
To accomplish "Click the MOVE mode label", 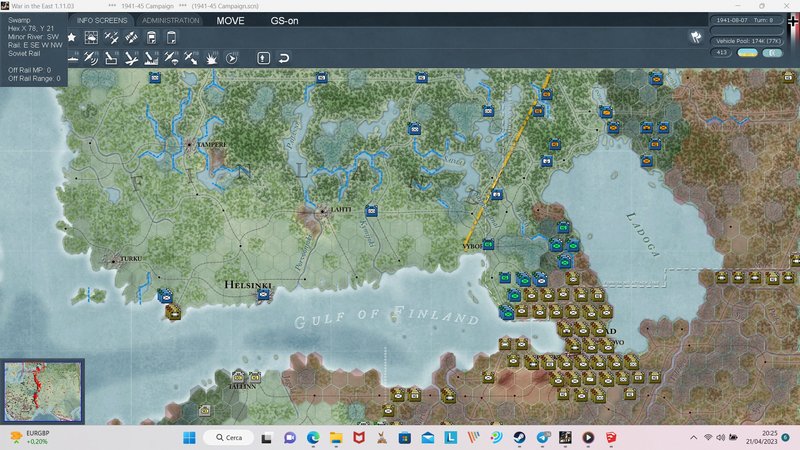I will [230, 21].
